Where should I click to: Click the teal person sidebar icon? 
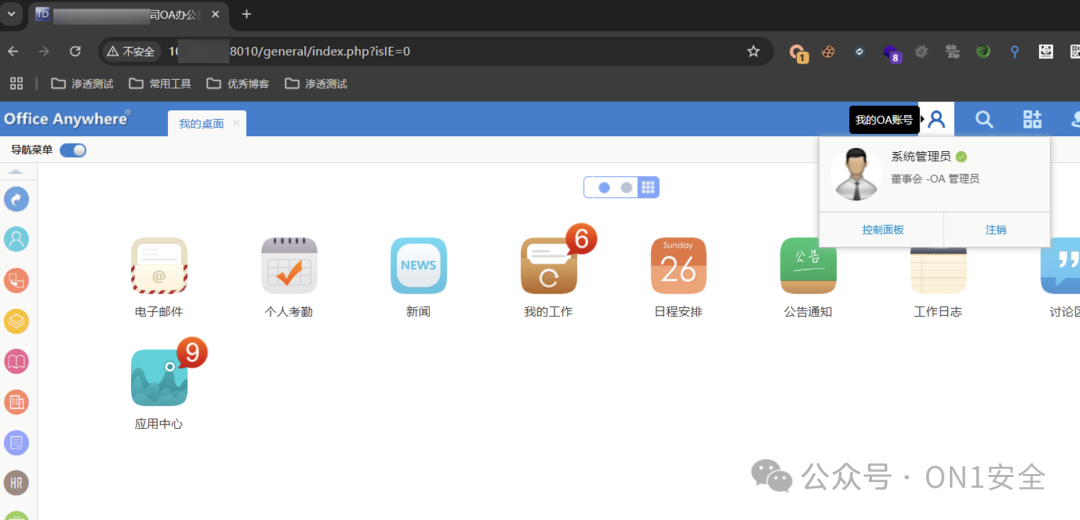pos(17,239)
